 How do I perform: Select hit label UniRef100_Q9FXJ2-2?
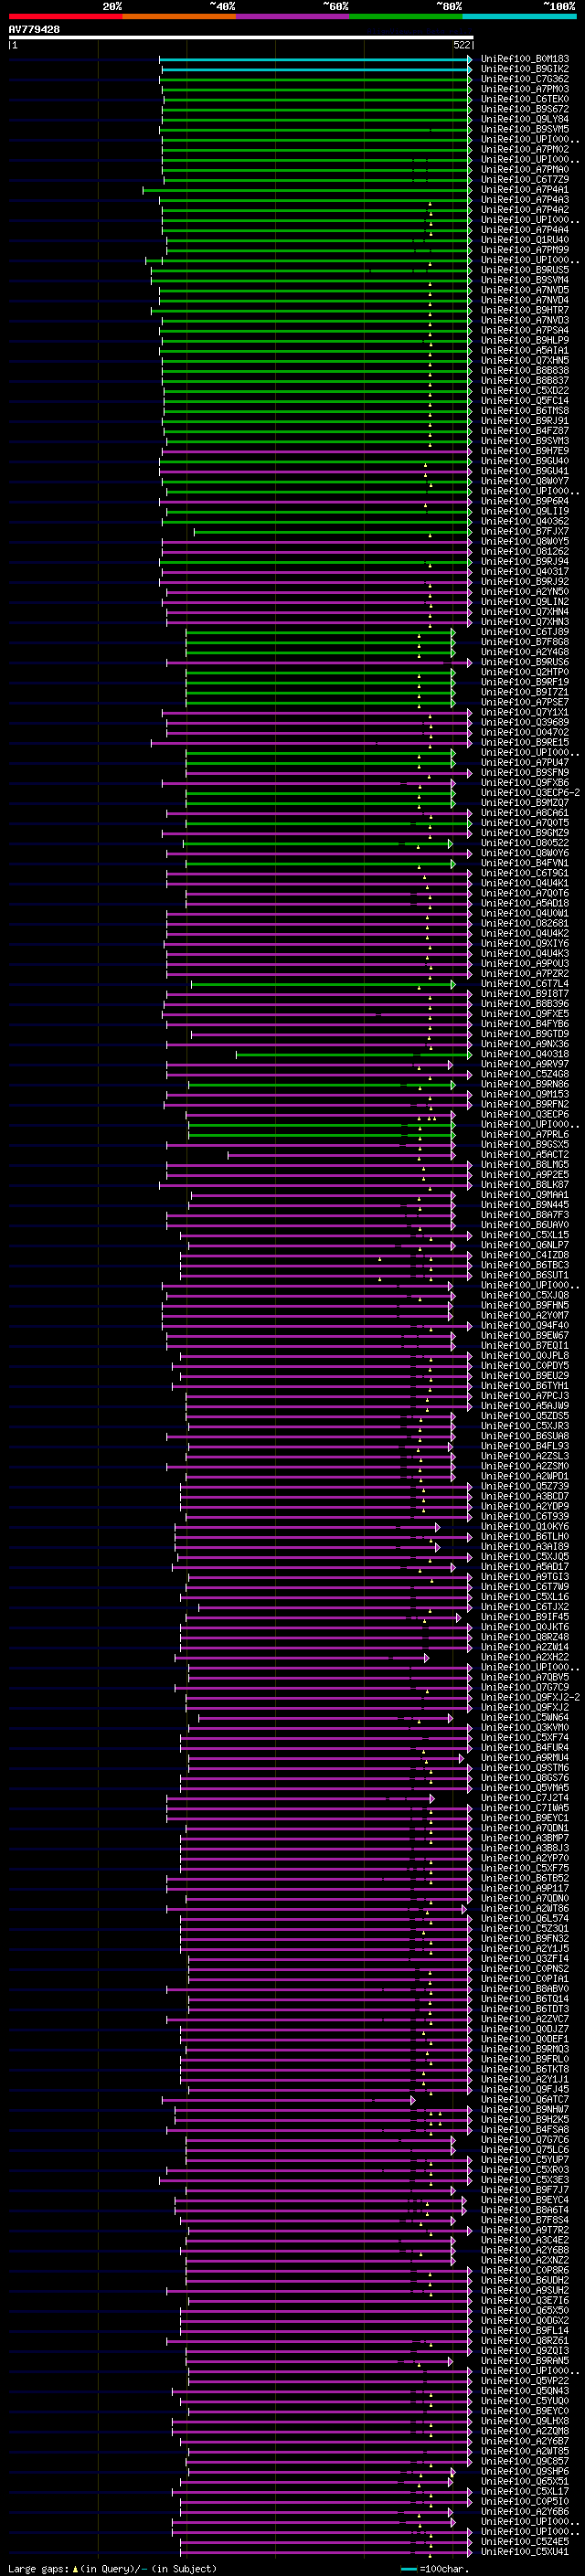(x=530, y=1698)
